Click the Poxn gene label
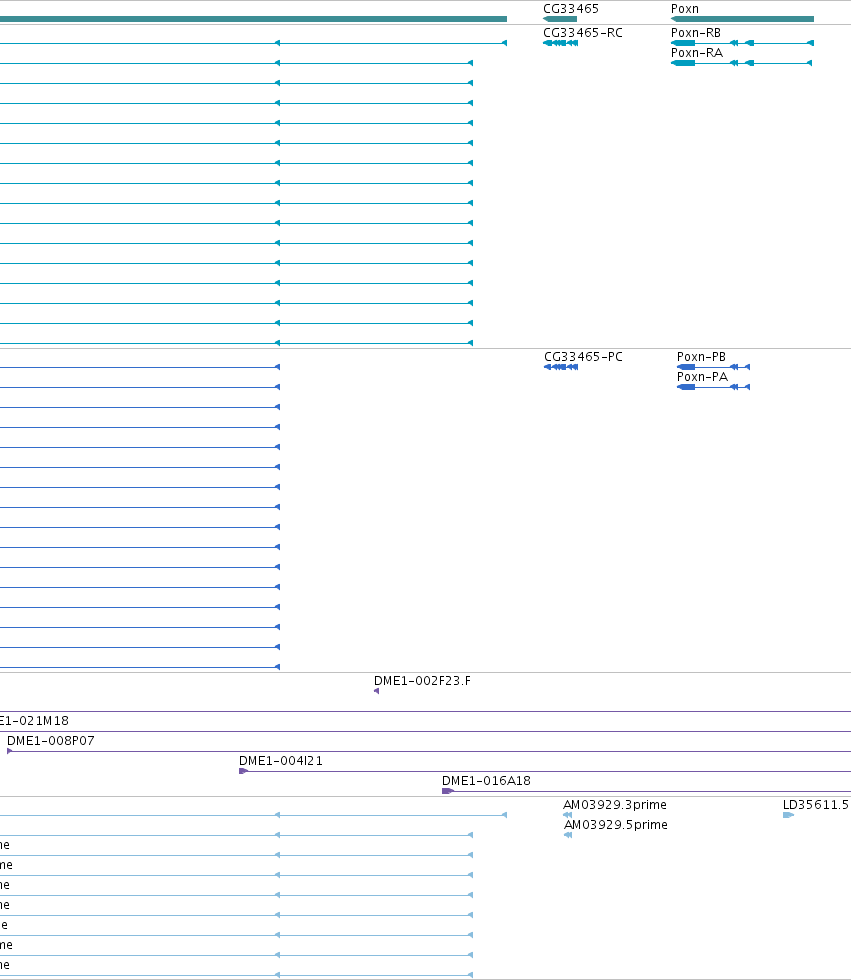The height and width of the screenshot is (980, 851). [684, 9]
